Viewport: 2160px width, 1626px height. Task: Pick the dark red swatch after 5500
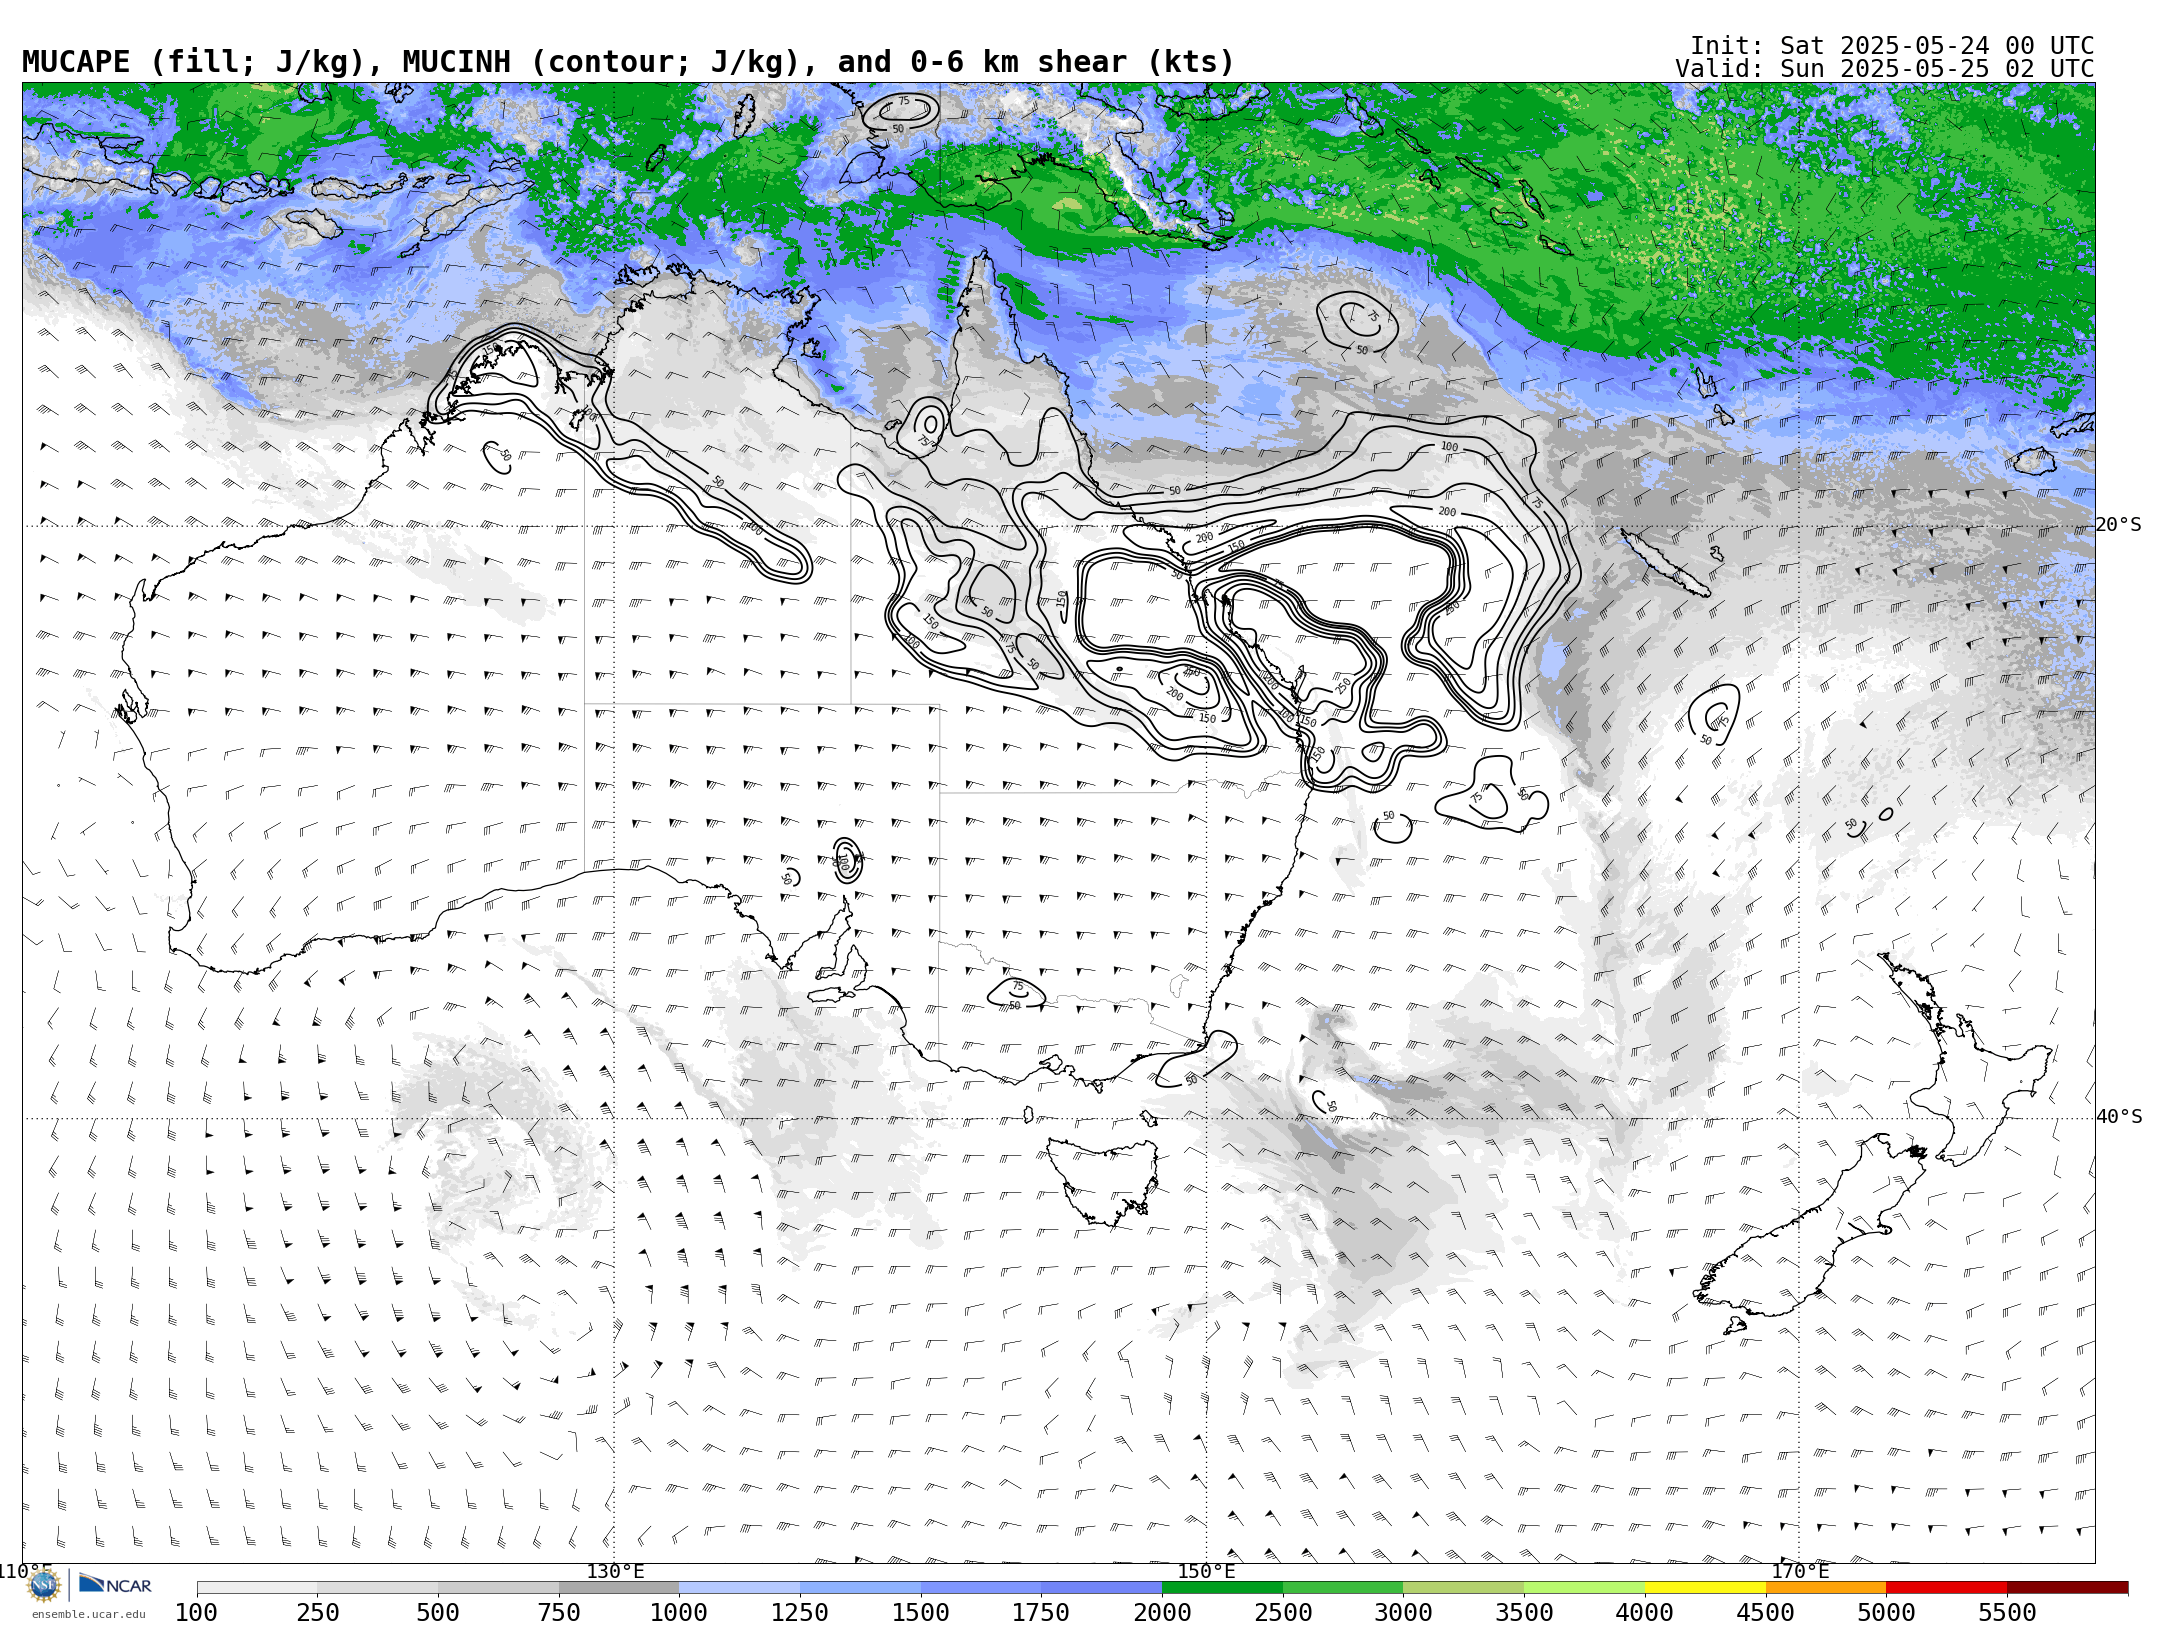point(2067,1588)
